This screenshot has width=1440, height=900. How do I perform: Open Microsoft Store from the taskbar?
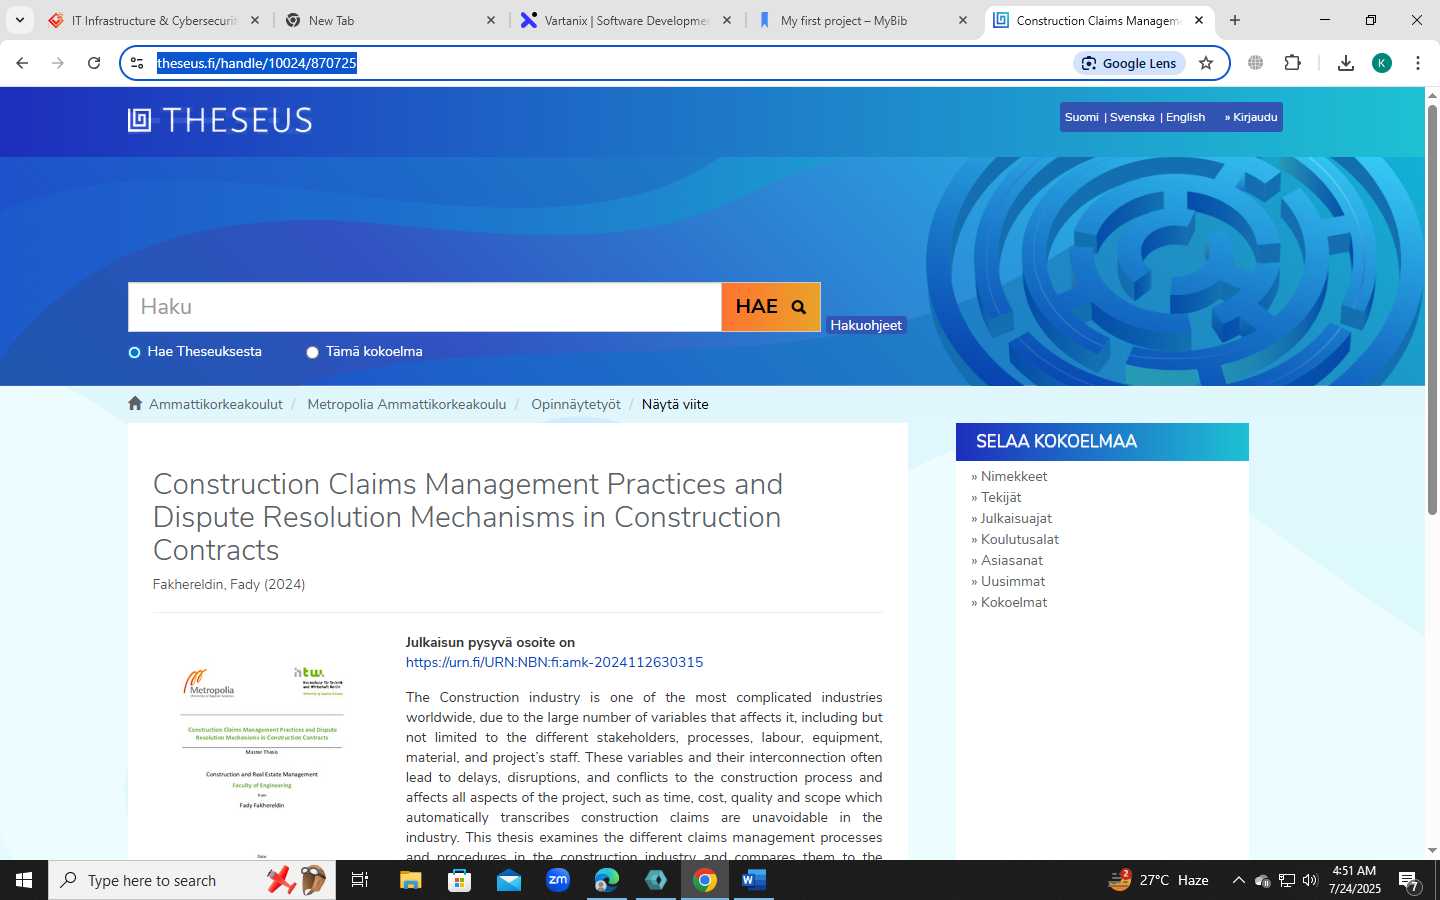click(459, 880)
